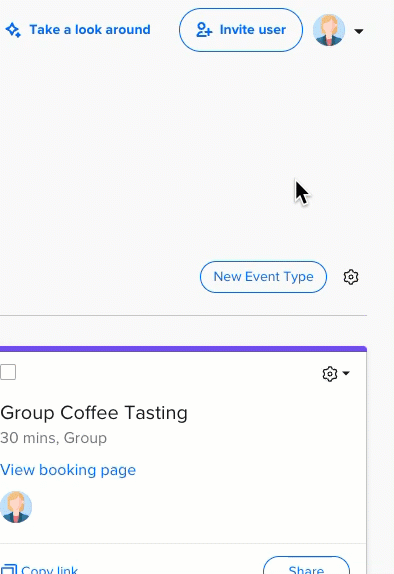Tick the Group Coffee Tasting checkbox

coord(8,372)
